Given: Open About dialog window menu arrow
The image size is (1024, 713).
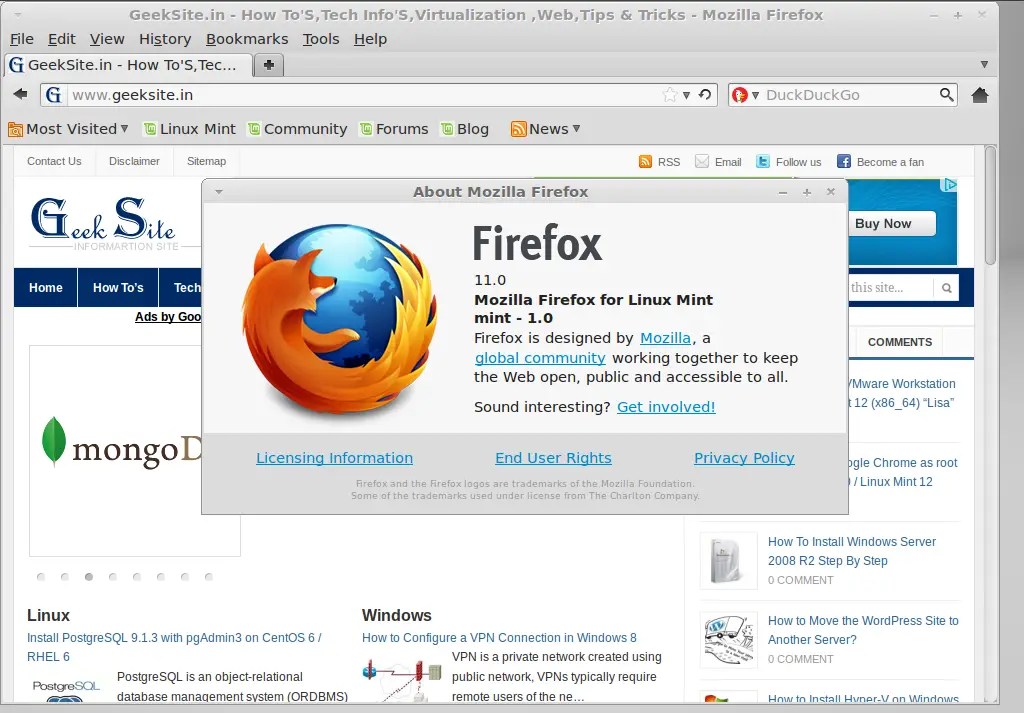Looking at the screenshot, I should coord(219,192).
